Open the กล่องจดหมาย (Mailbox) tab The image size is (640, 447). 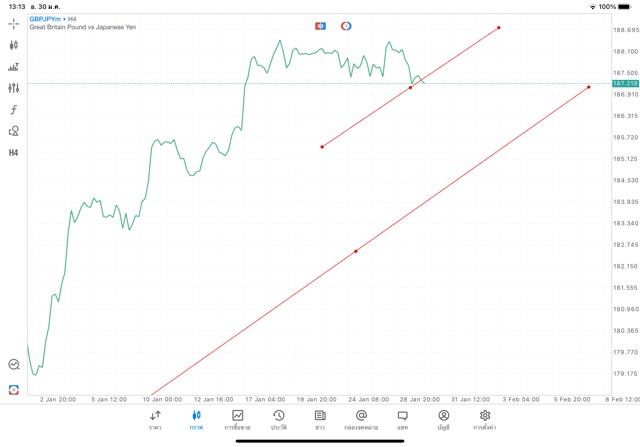click(x=361, y=420)
